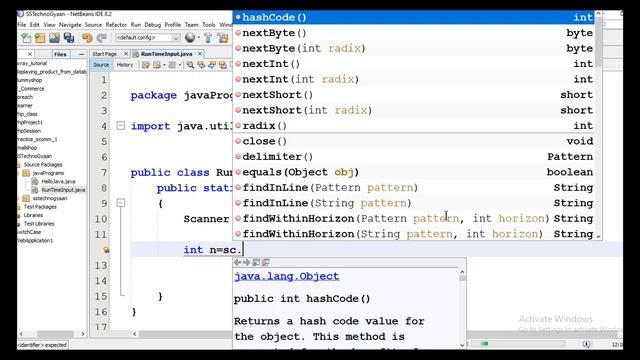Viewport: 640px width, 360px height.
Task: Select close() completion item
Action: [x=414, y=141]
